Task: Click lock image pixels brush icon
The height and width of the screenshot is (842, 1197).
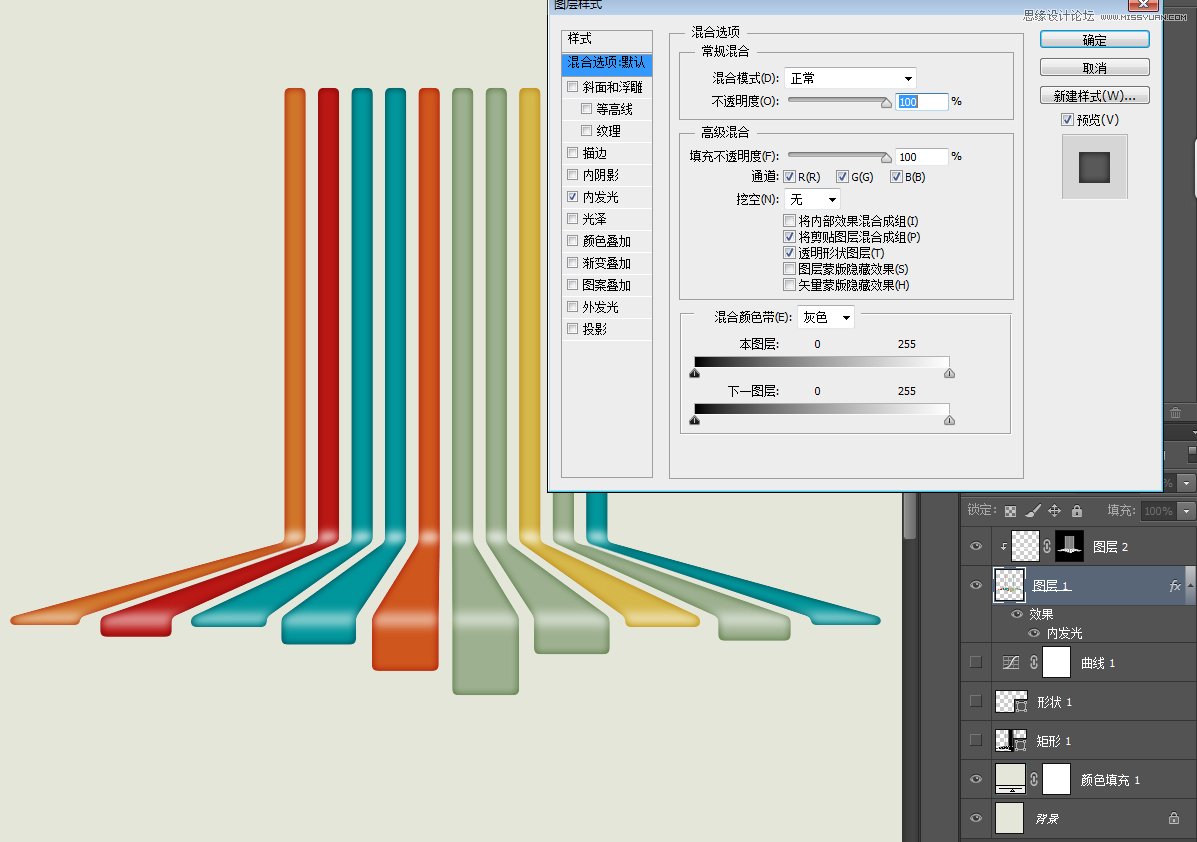Action: (x=1033, y=511)
